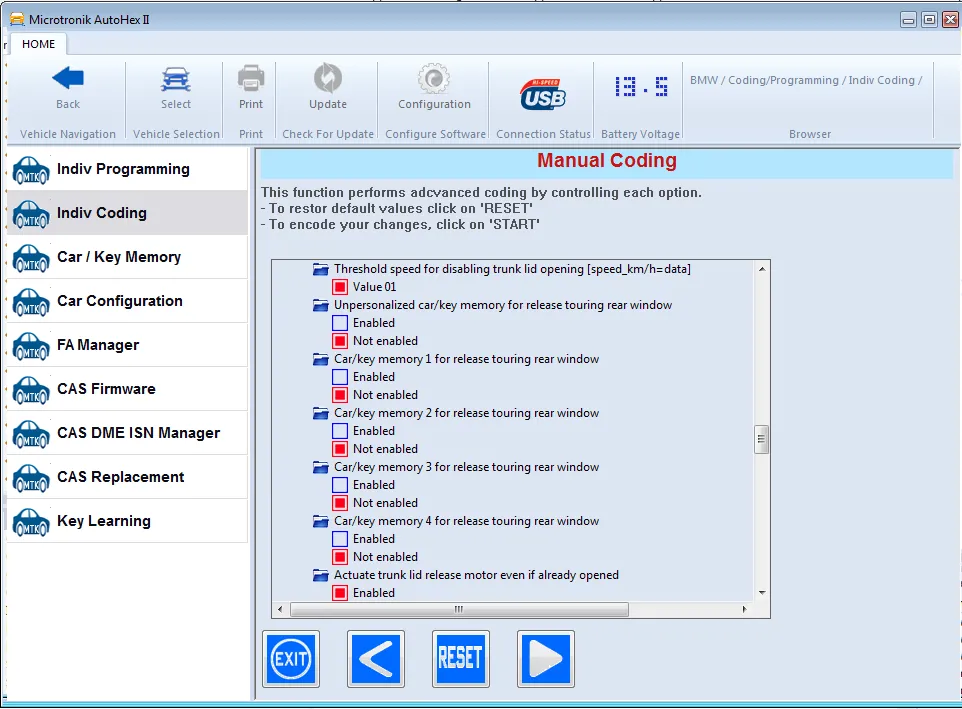Image resolution: width=962 pixels, height=709 pixels.
Task: Click car icon beside Key Learning
Action: click(x=31, y=523)
